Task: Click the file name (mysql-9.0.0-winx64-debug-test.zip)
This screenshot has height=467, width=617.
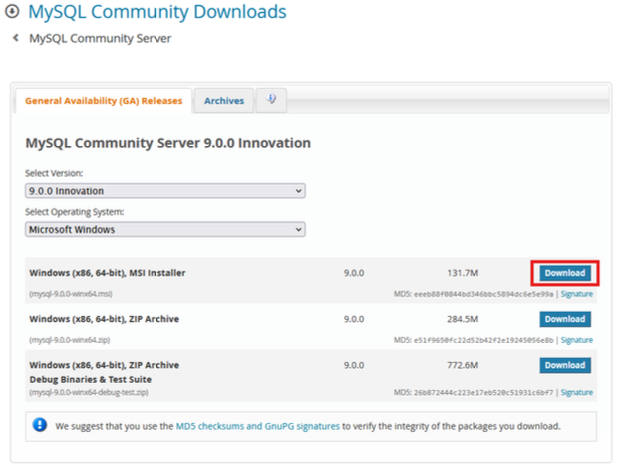Action: tap(89, 392)
